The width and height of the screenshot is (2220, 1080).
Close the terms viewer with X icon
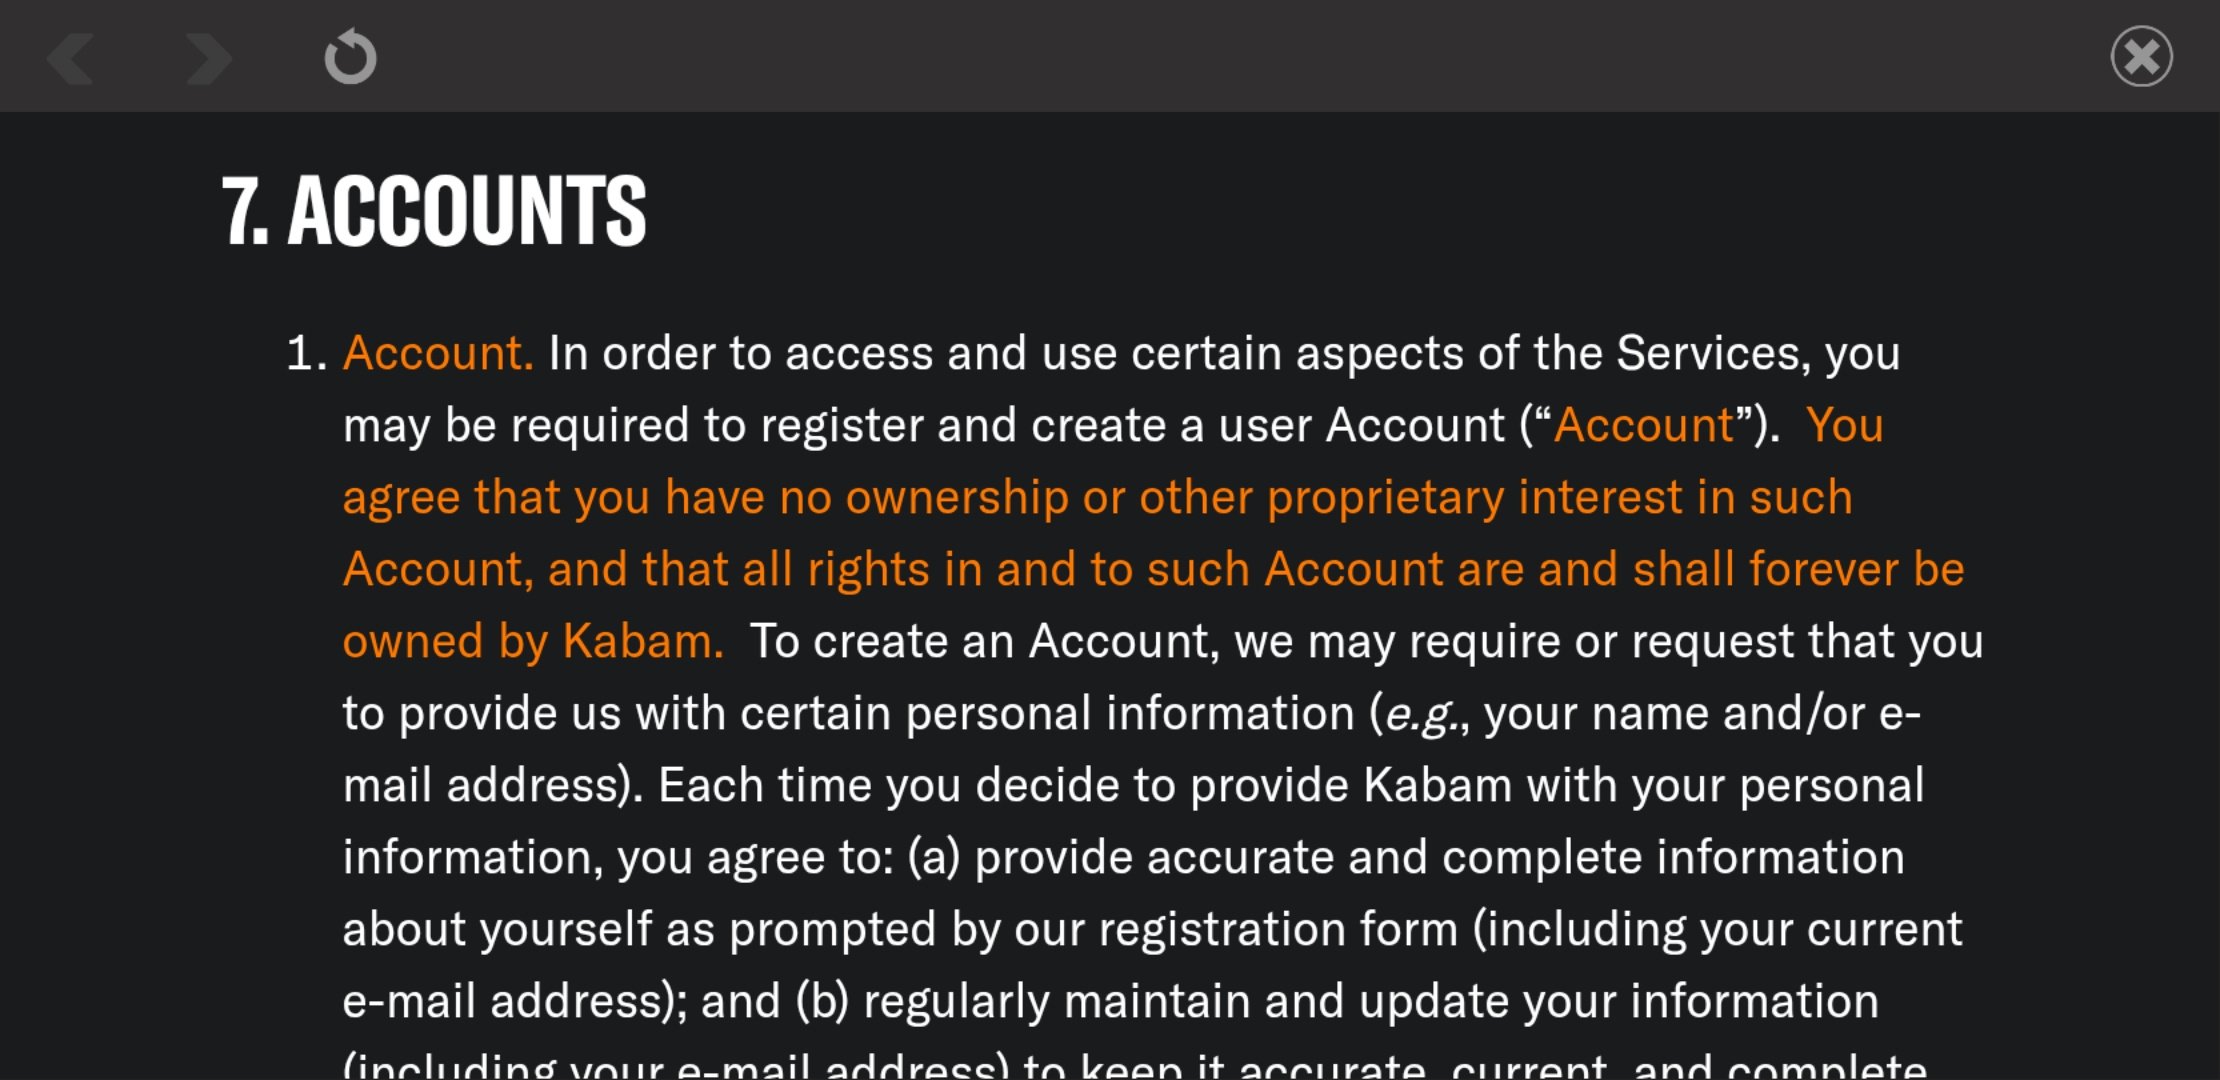tap(2141, 56)
